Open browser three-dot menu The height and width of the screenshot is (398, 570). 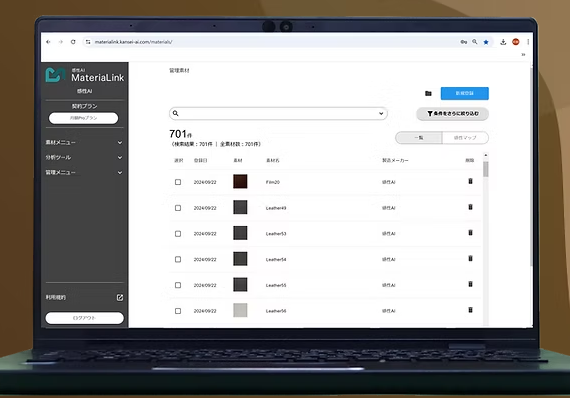(528, 42)
